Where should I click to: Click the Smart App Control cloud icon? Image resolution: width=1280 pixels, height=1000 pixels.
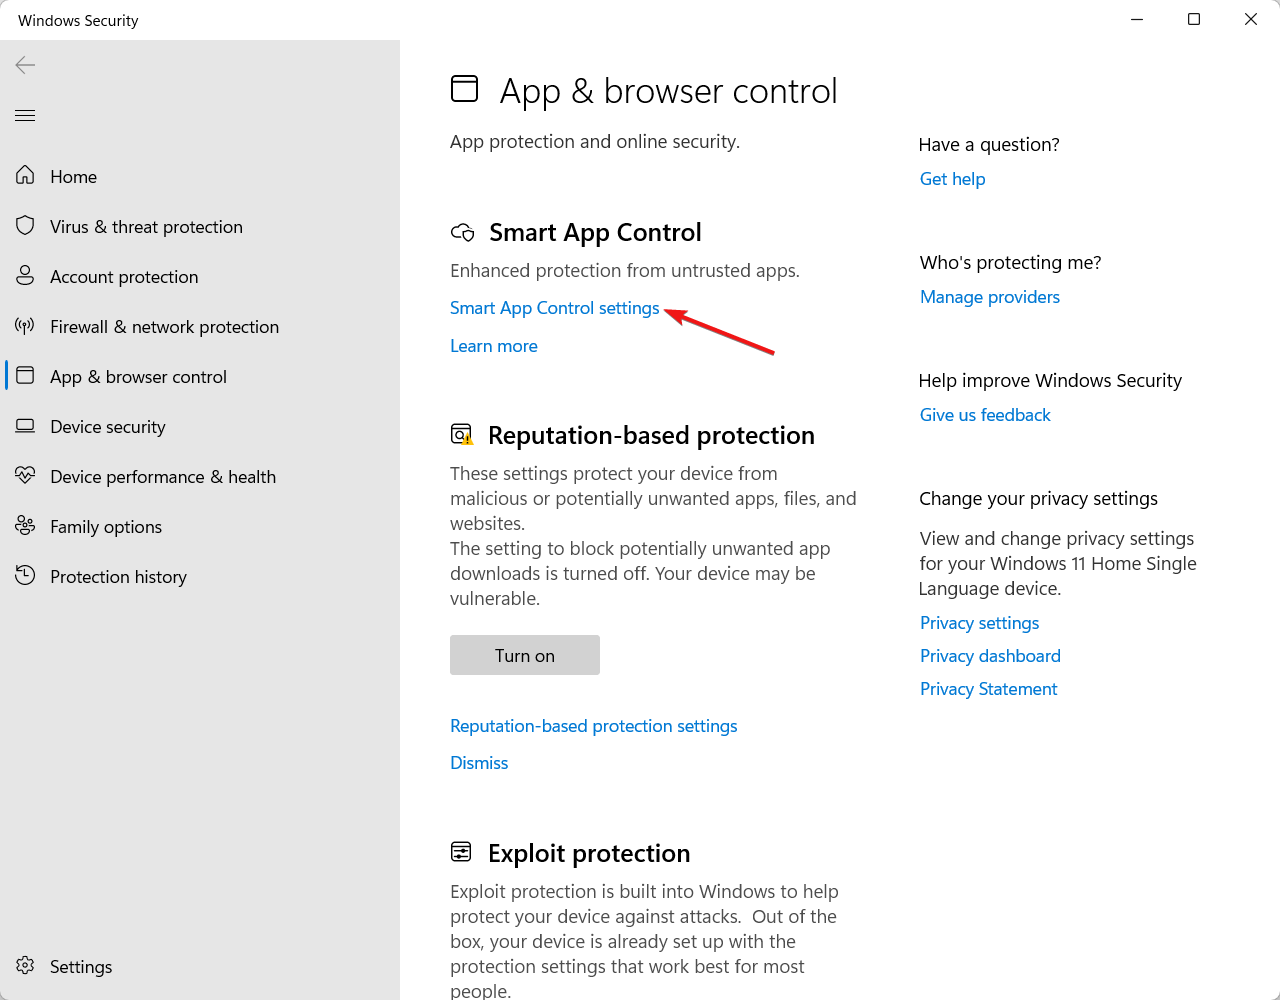[462, 233]
